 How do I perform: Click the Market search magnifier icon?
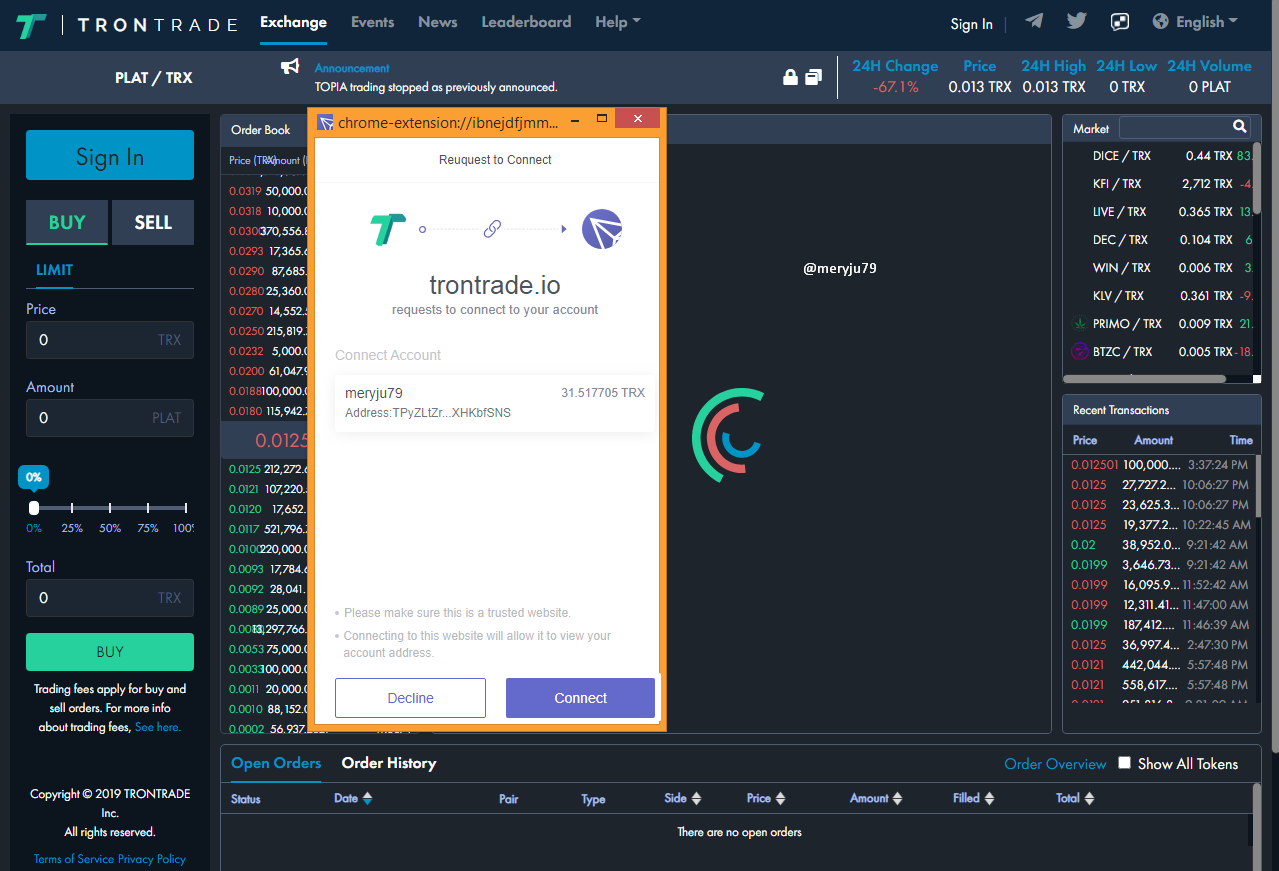1240,127
